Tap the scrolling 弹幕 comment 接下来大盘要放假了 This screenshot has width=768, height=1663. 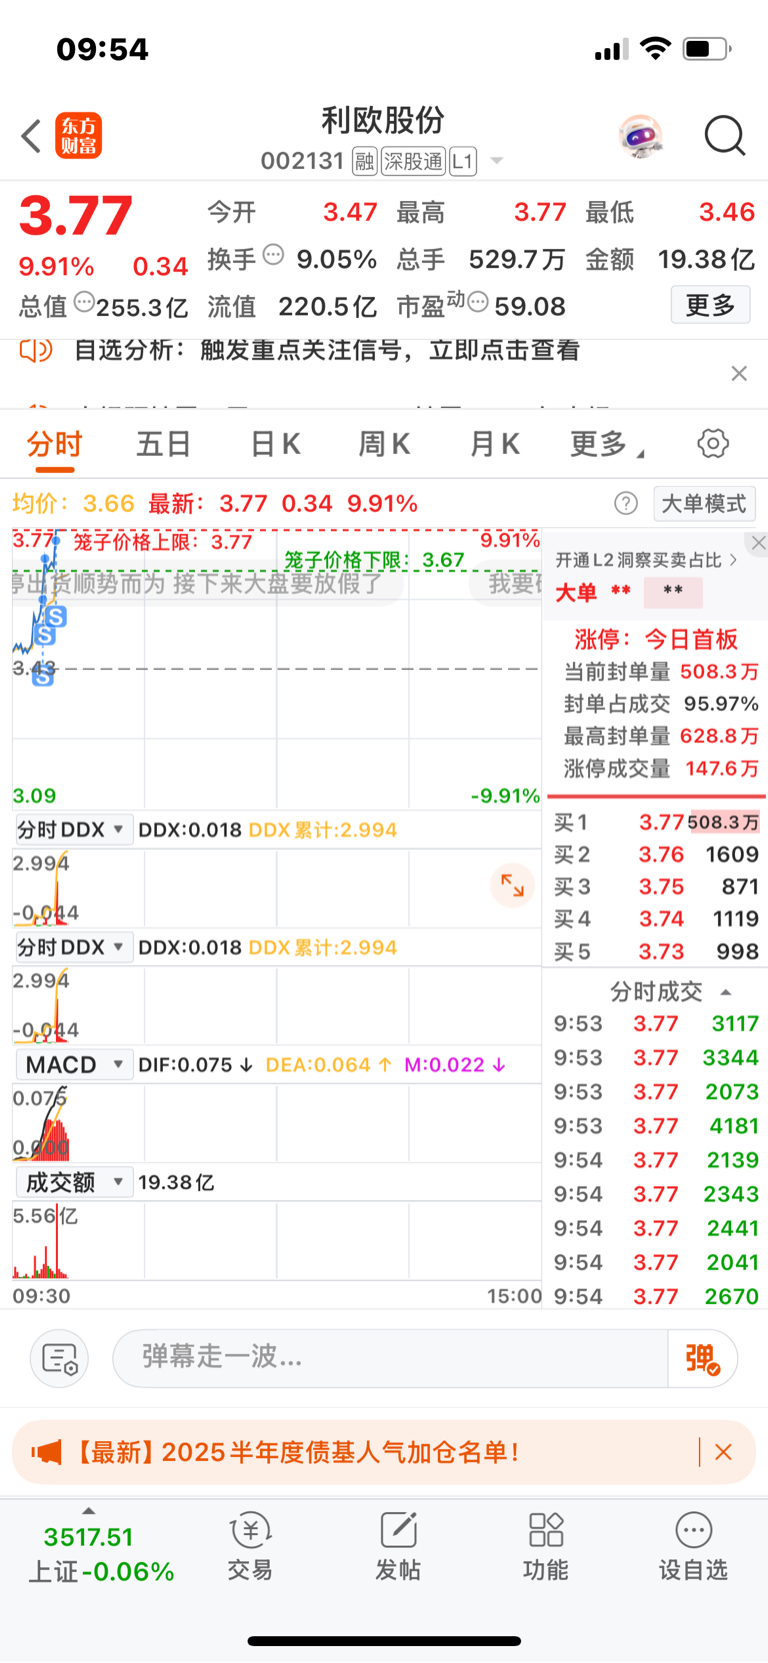click(278, 583)
